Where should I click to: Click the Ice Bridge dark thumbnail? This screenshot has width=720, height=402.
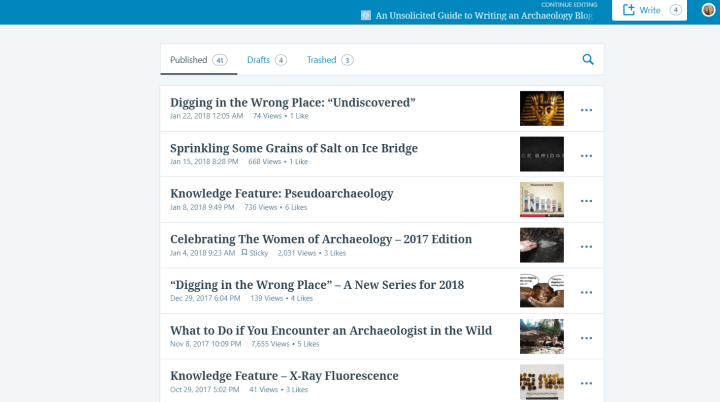pos(542,154)
